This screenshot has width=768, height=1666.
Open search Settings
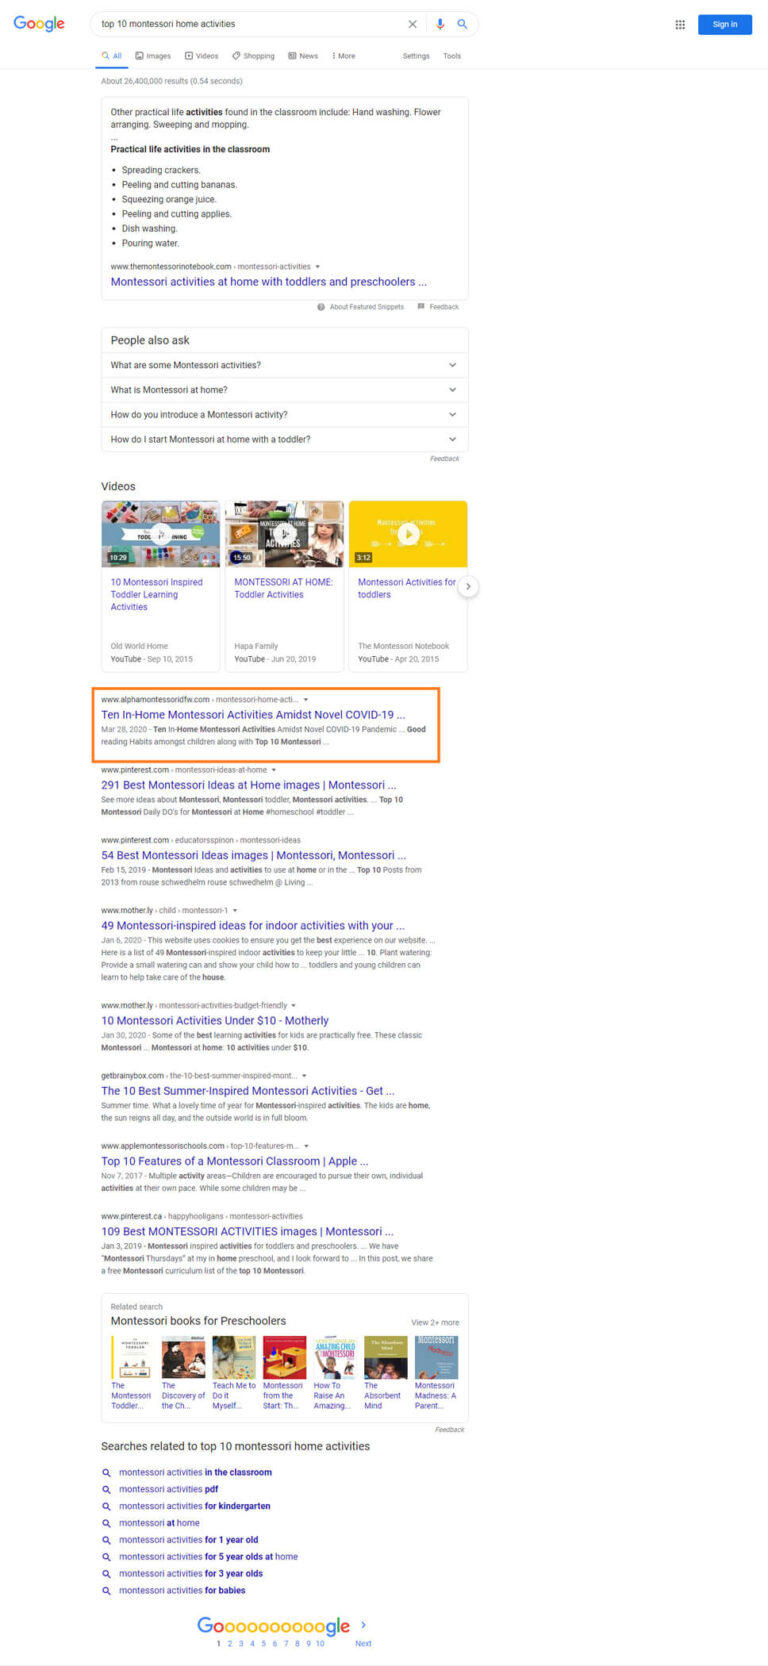click(416, 56)
